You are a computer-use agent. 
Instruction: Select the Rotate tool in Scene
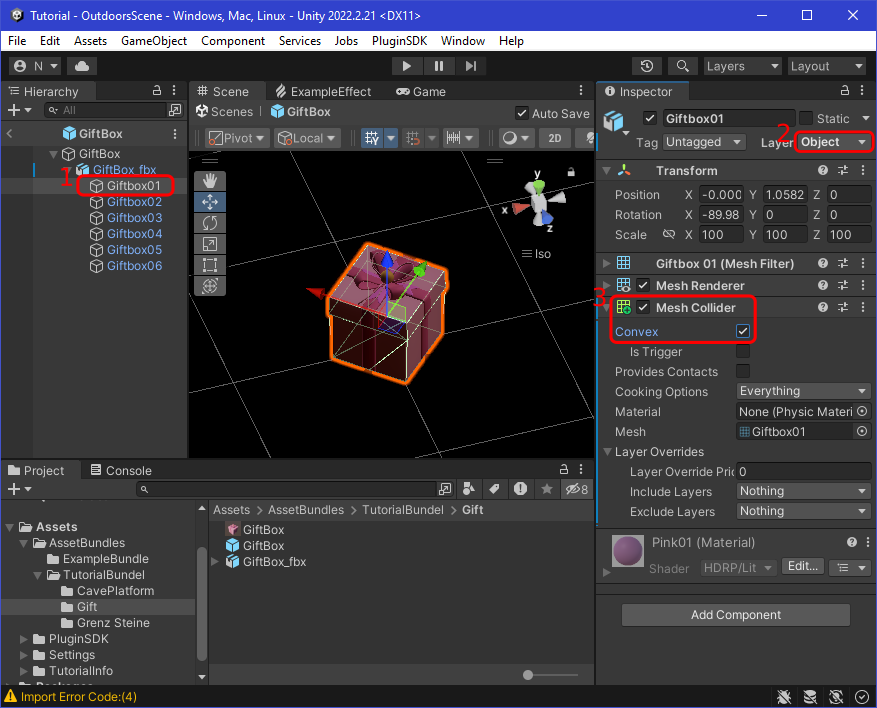[210, 223]
